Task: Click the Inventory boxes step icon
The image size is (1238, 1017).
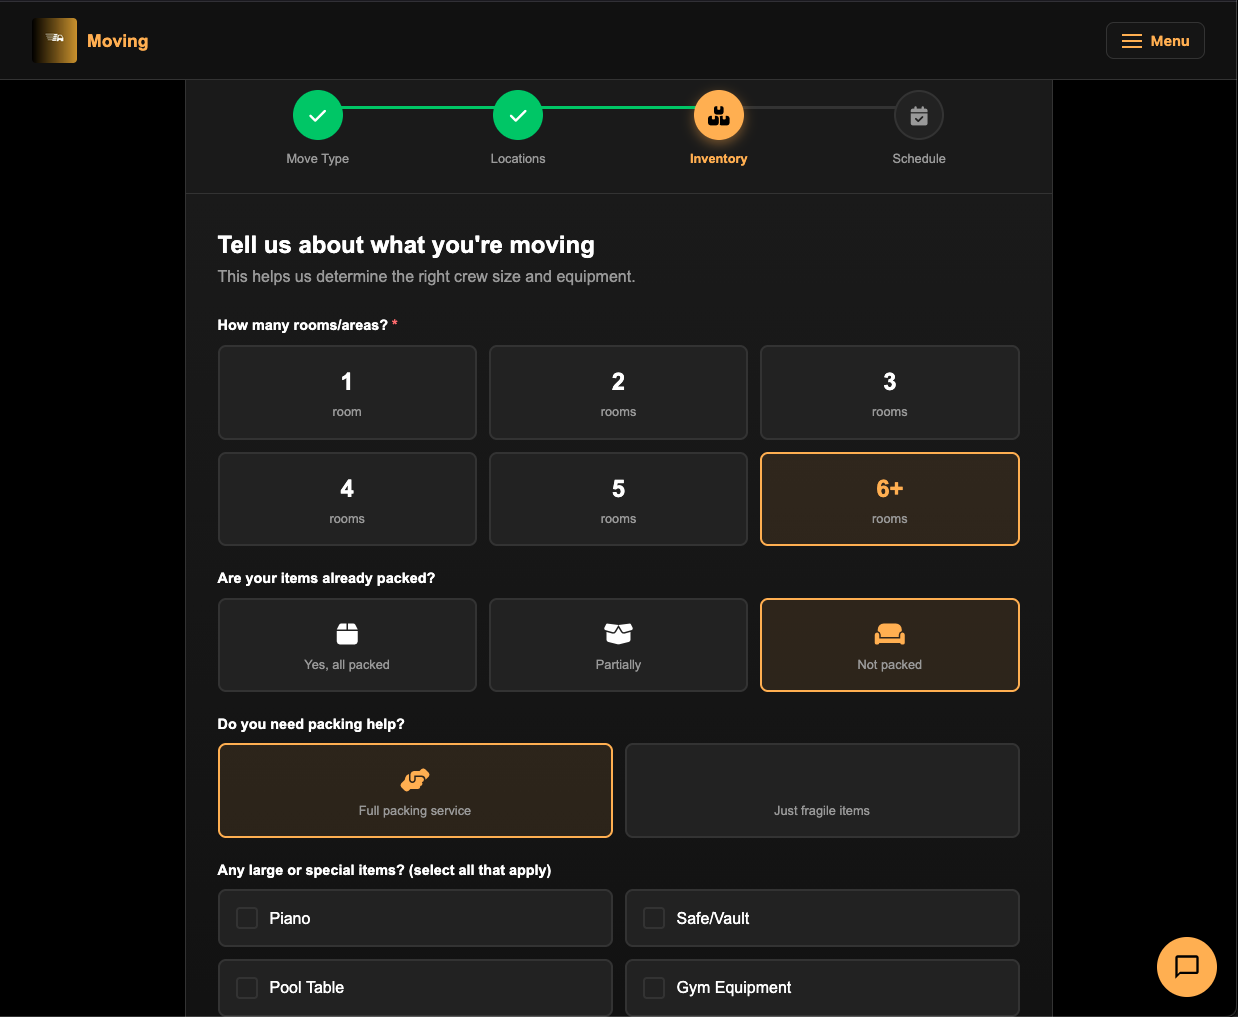Action: [718, 116]
